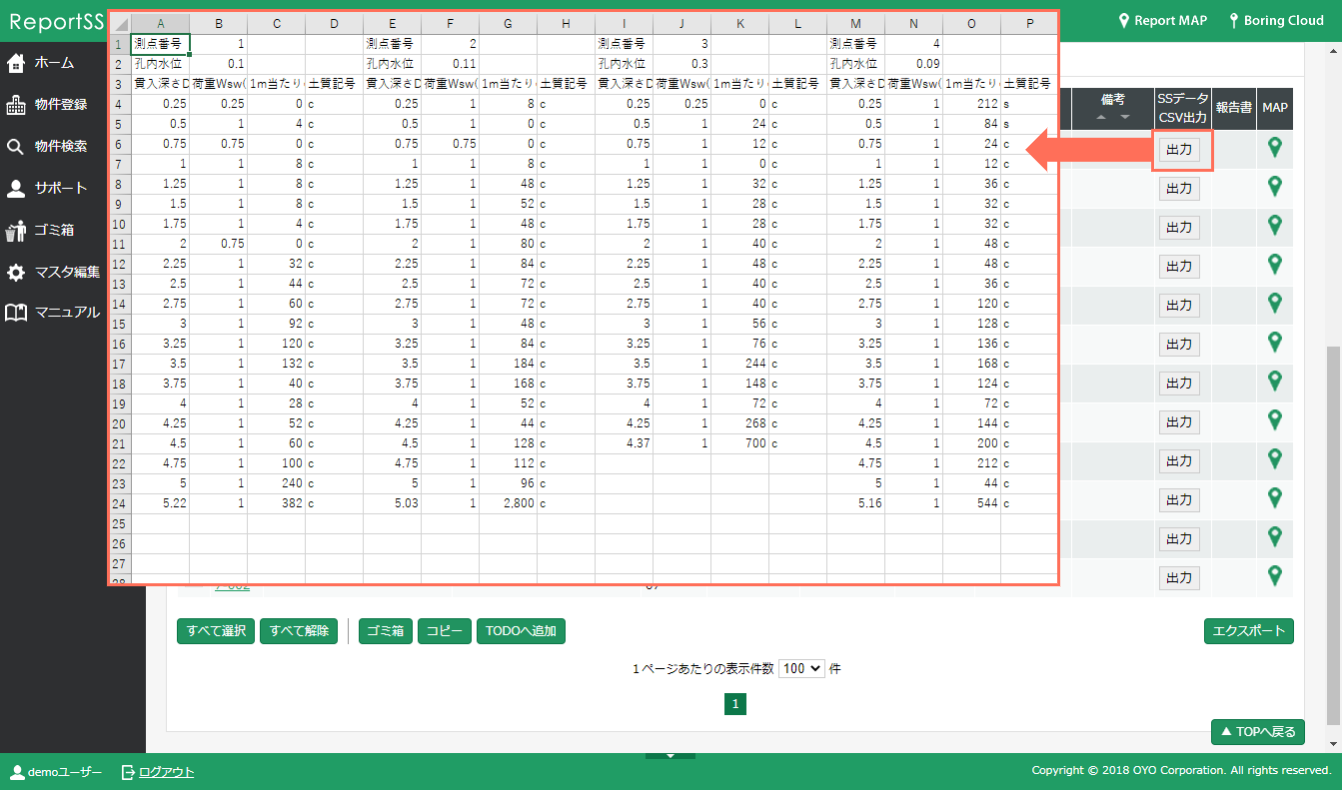Click spreadsheet cell with value 5.16
Viewport: 1343px width, 791px height.
coord(856,504)
